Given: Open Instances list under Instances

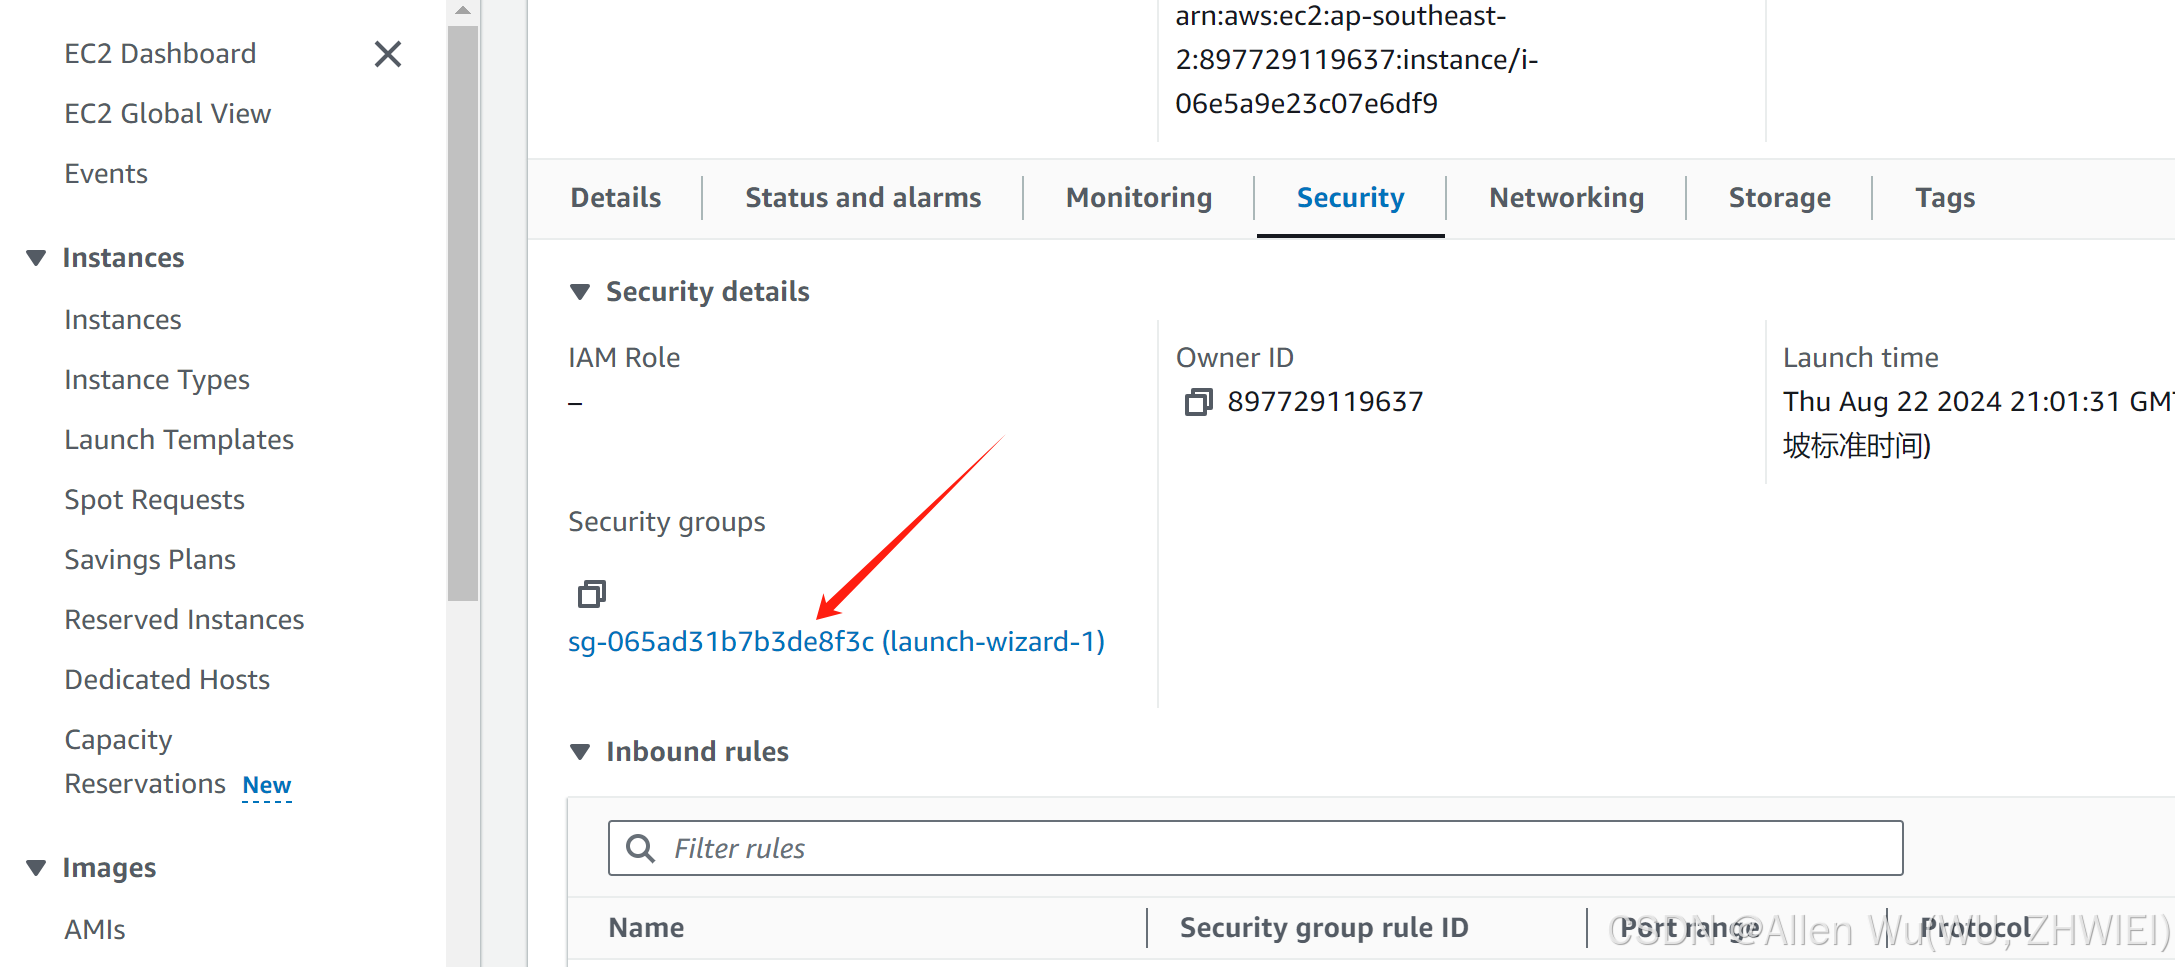Looking at the screenshot, I should click(x=123, y=320).
